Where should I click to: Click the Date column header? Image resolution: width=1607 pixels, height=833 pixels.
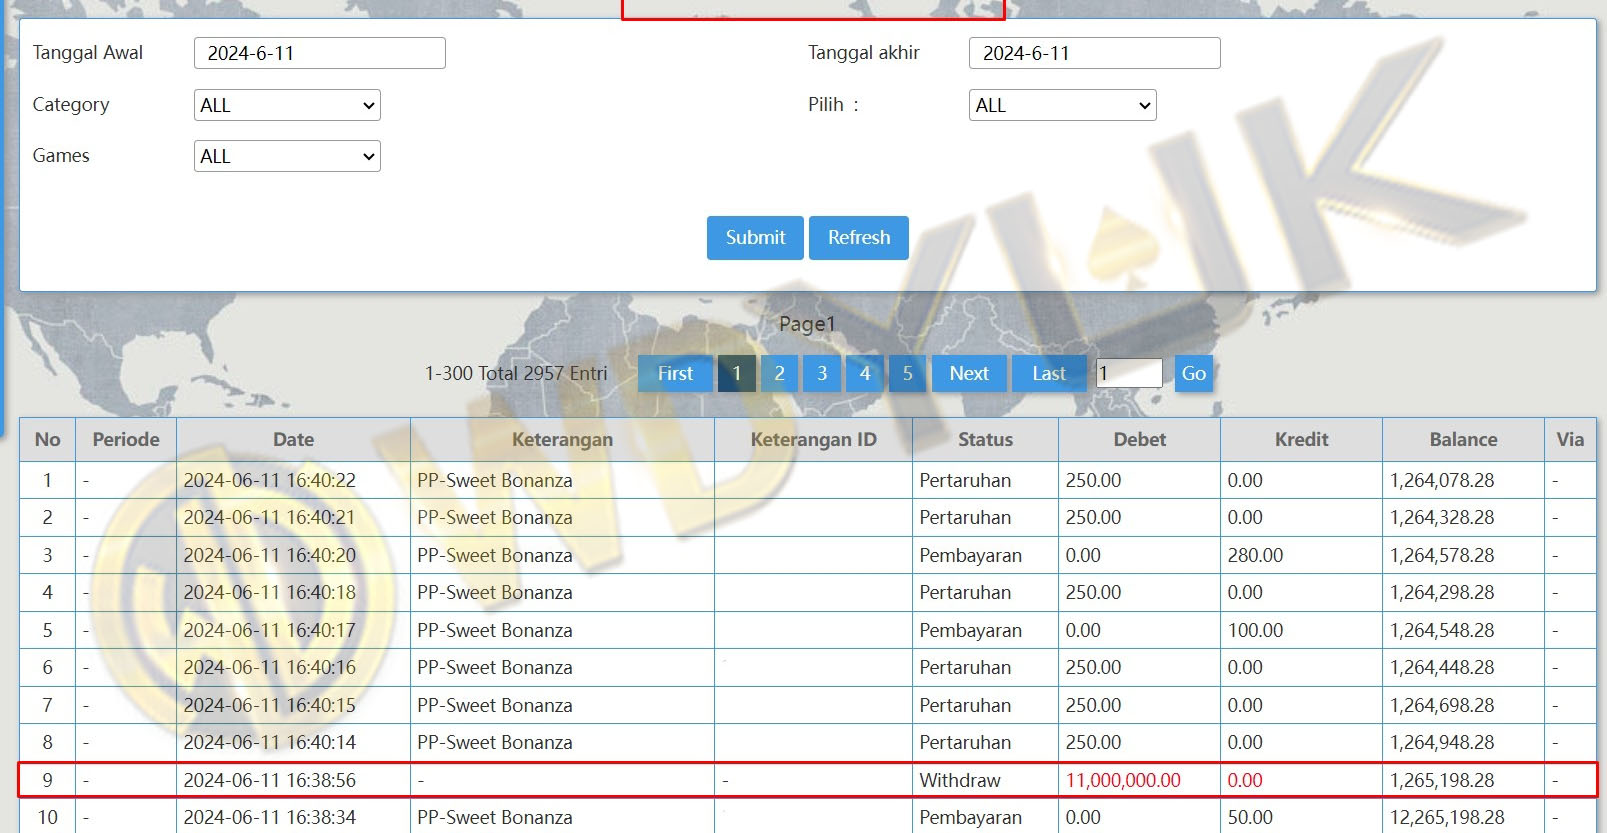(294, 439)
